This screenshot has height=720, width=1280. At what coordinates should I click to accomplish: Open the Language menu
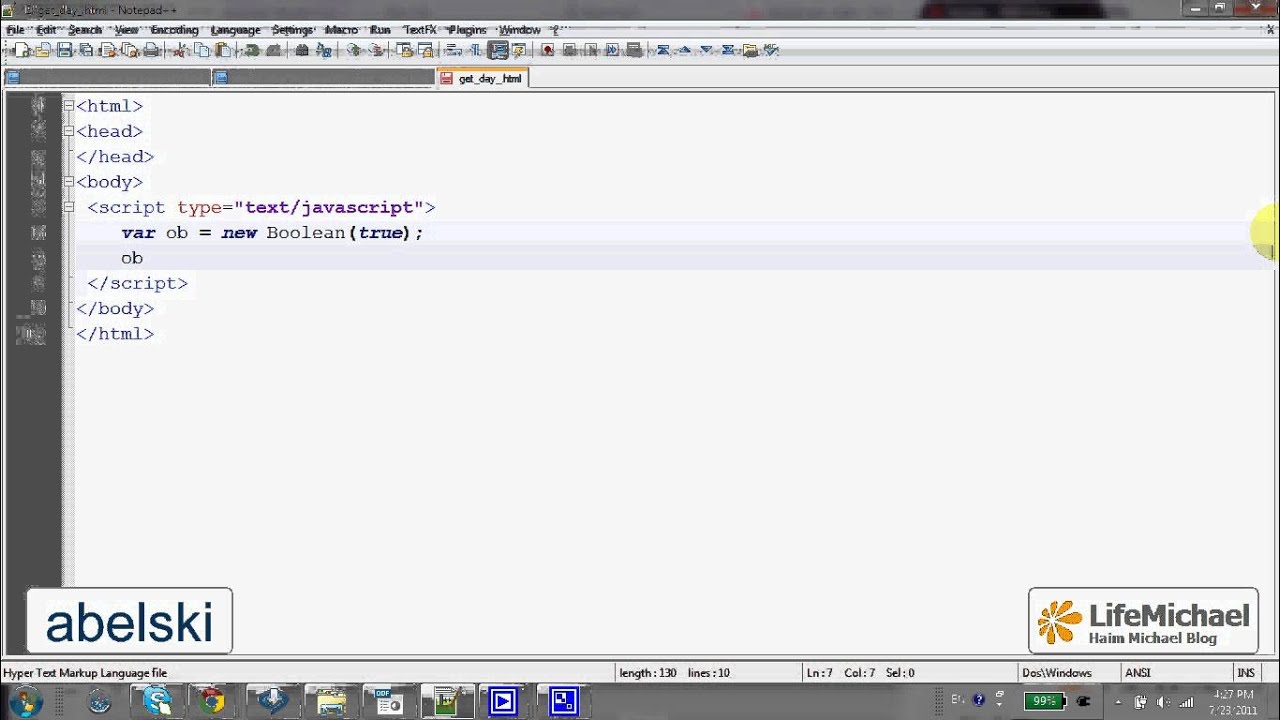(235, 30)
